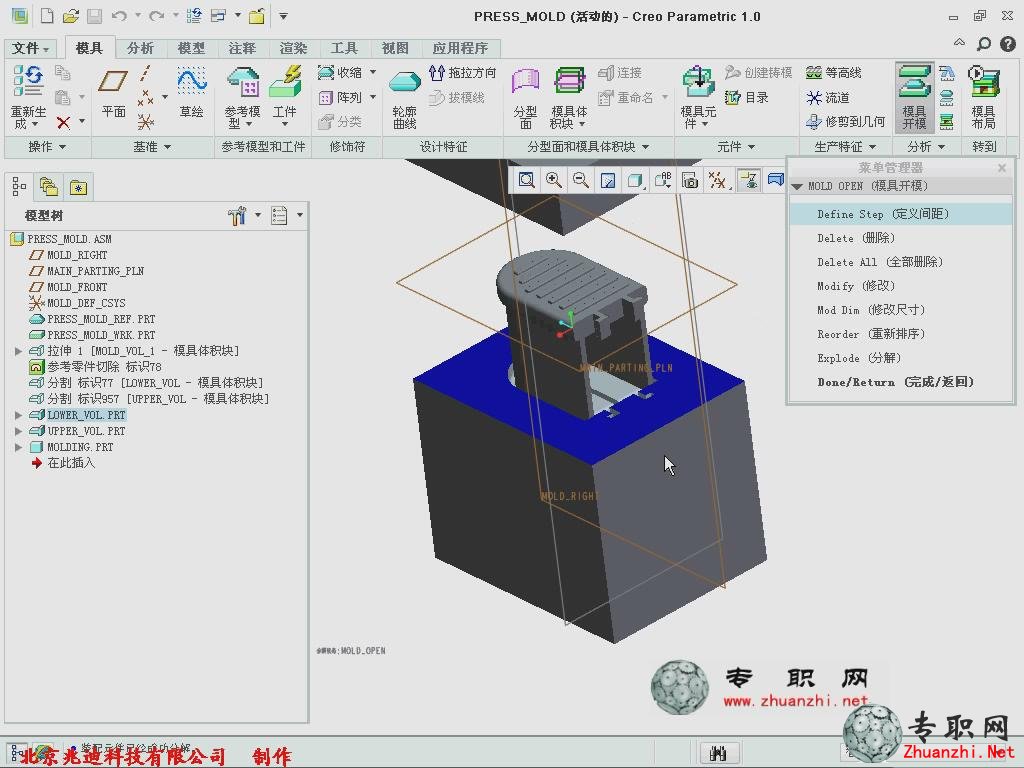Click the Trim to Geometry (修剪到几何) tool

click(x=846, y=121)
